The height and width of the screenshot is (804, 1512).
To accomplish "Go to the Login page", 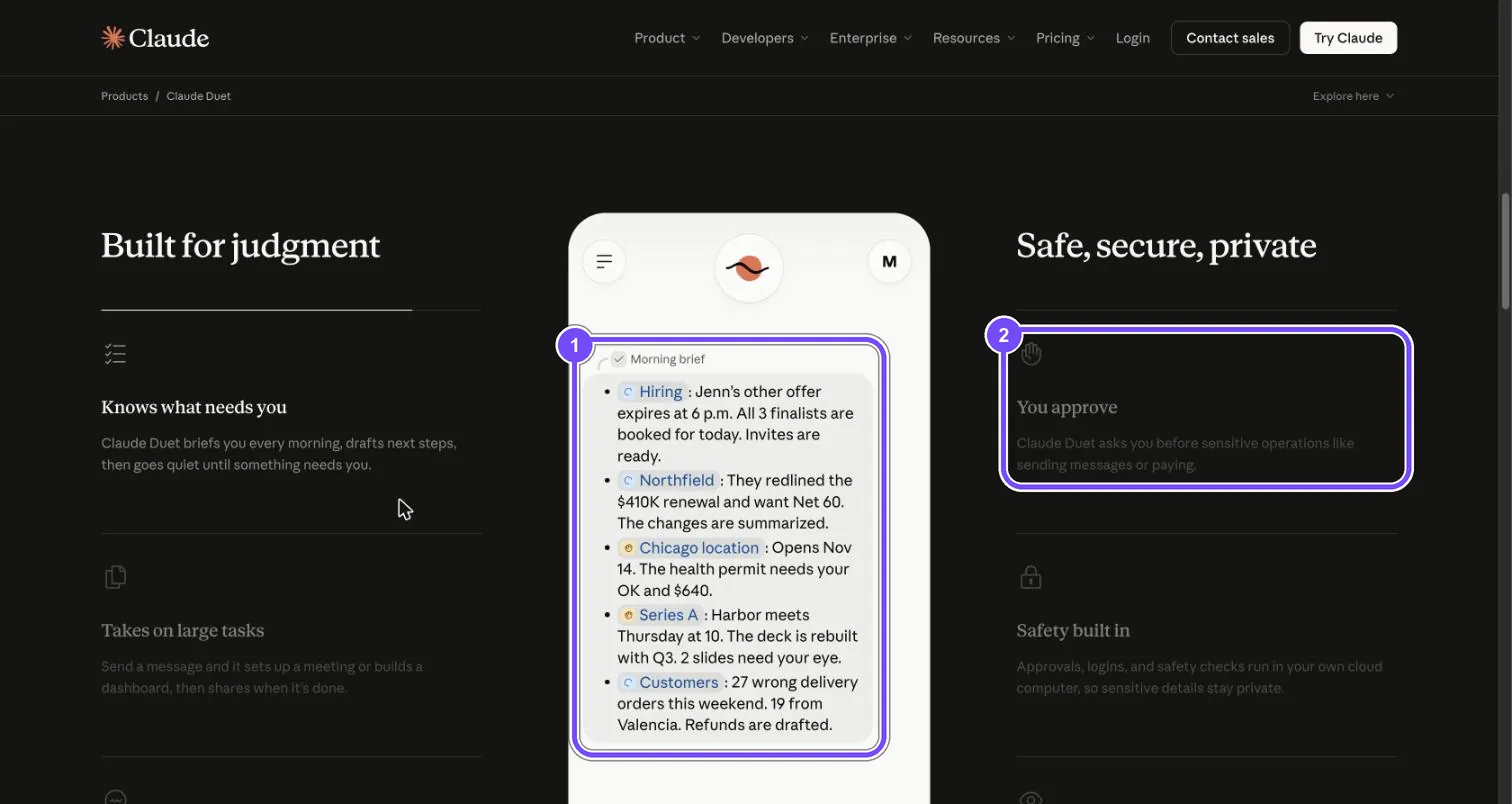I will click(x=1132, y=38).
